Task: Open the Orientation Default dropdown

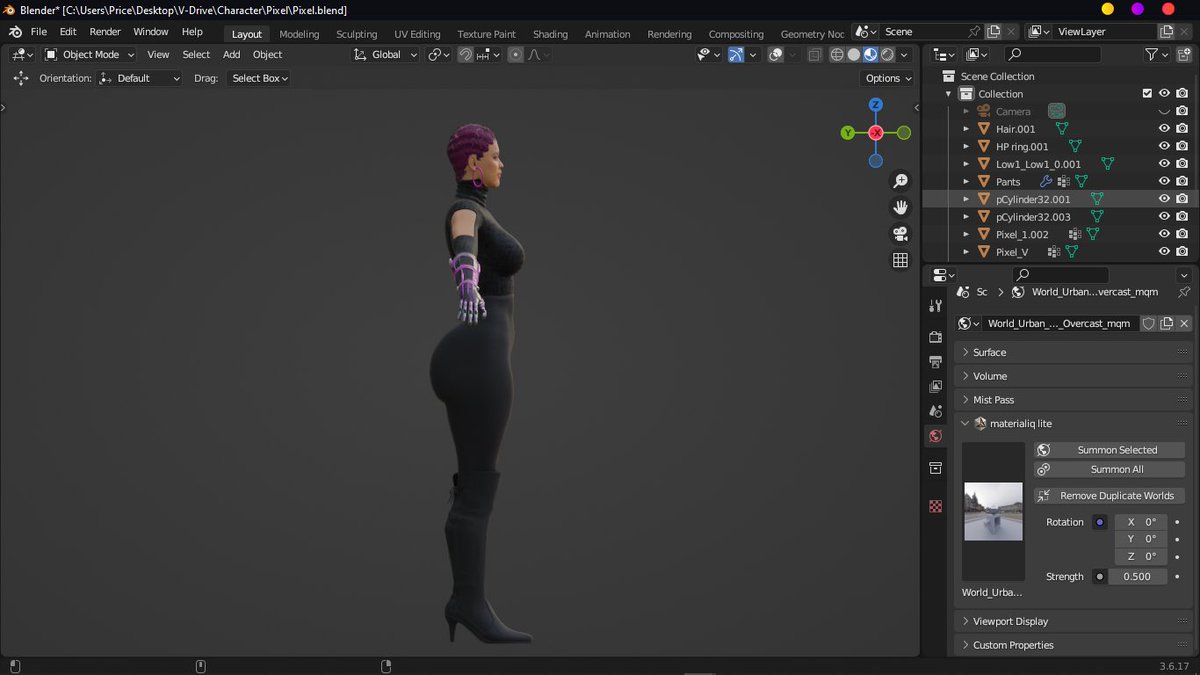Action: (140, 78)
